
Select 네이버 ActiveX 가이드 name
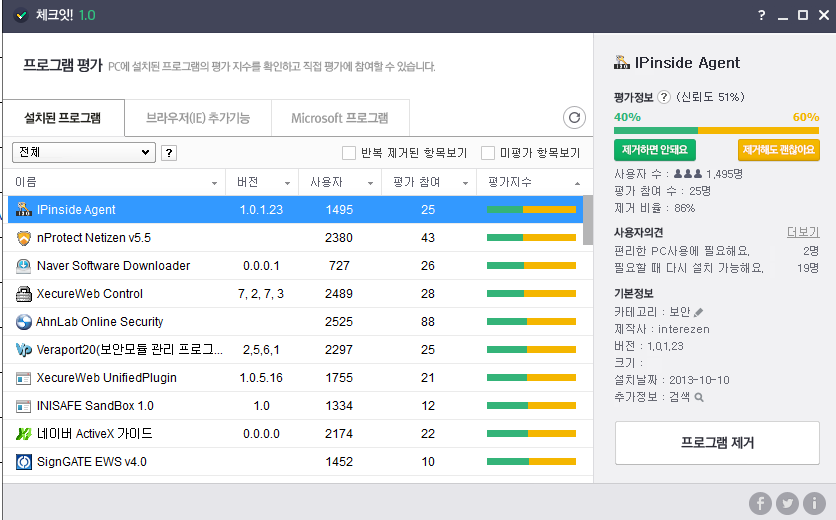[x=94, y=434]
